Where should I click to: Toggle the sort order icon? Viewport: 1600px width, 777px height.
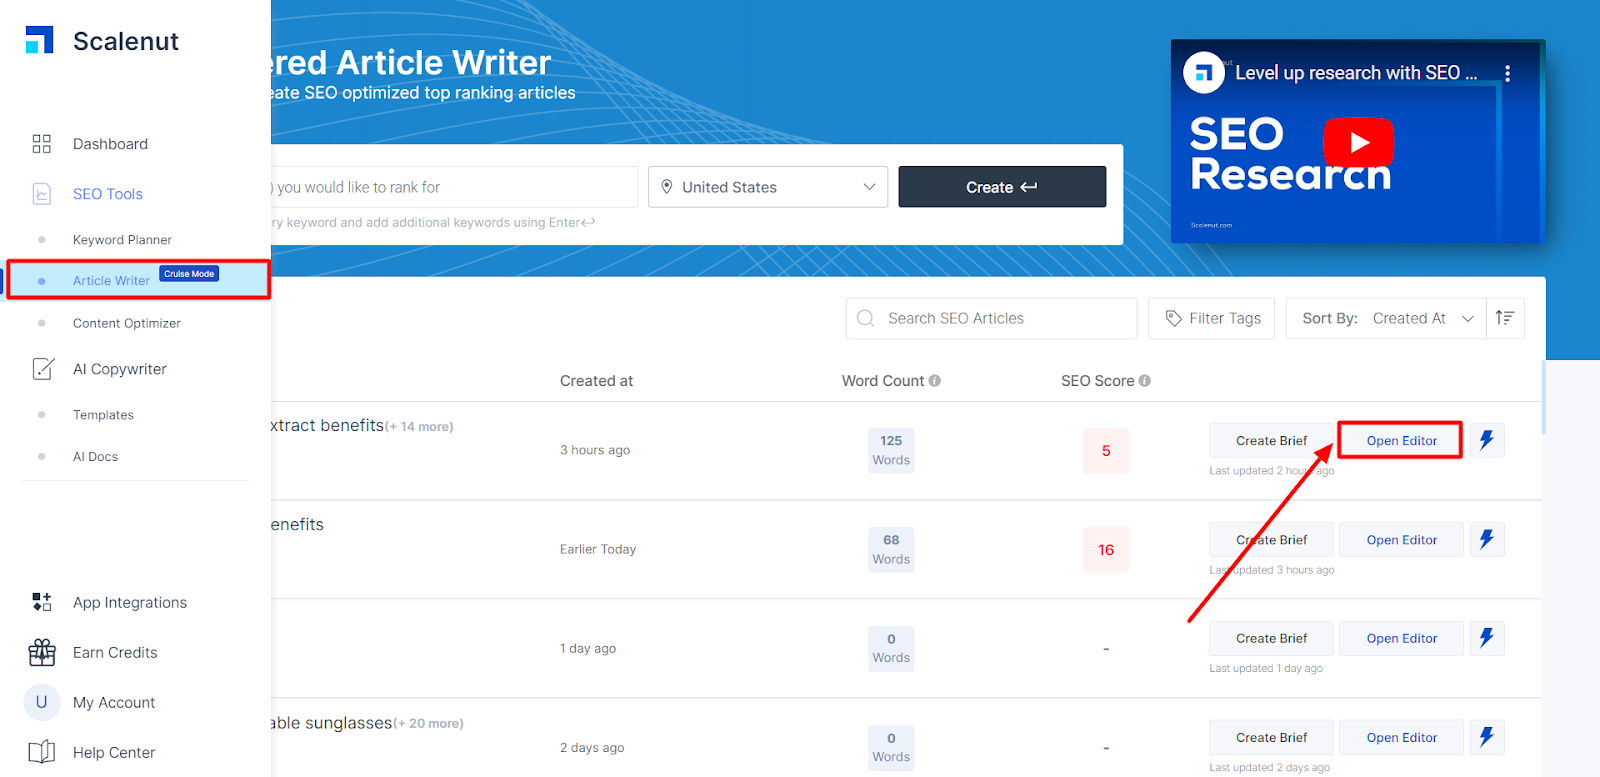pos(1505,319)
